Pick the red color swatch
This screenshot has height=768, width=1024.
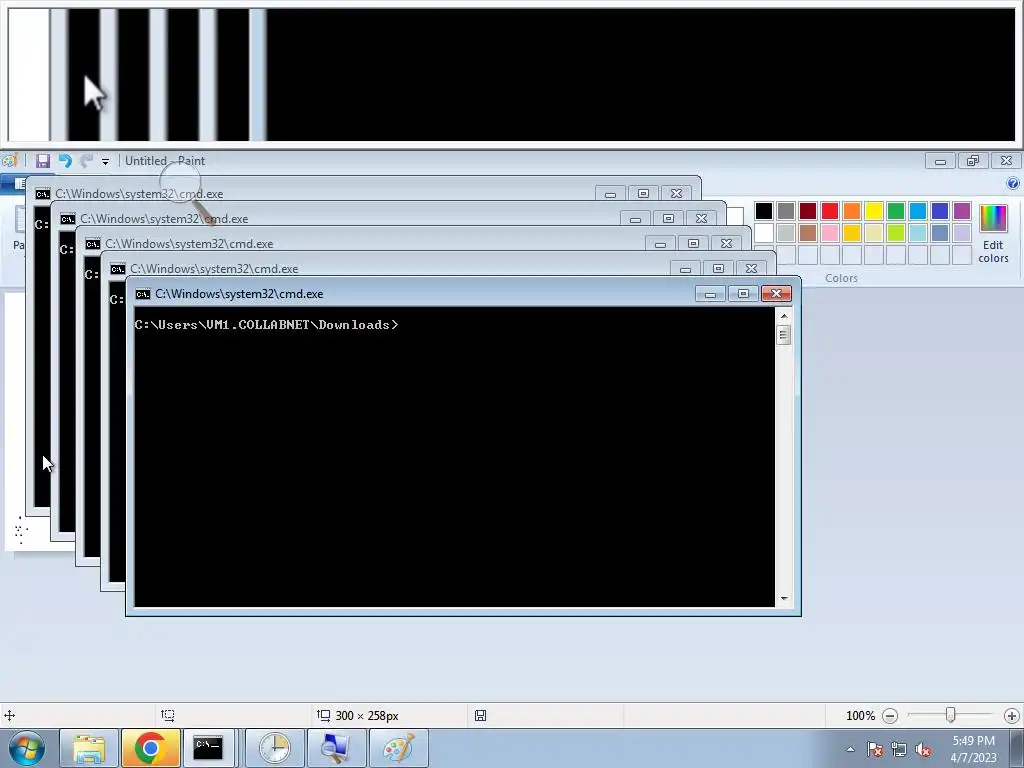(830, 211)
